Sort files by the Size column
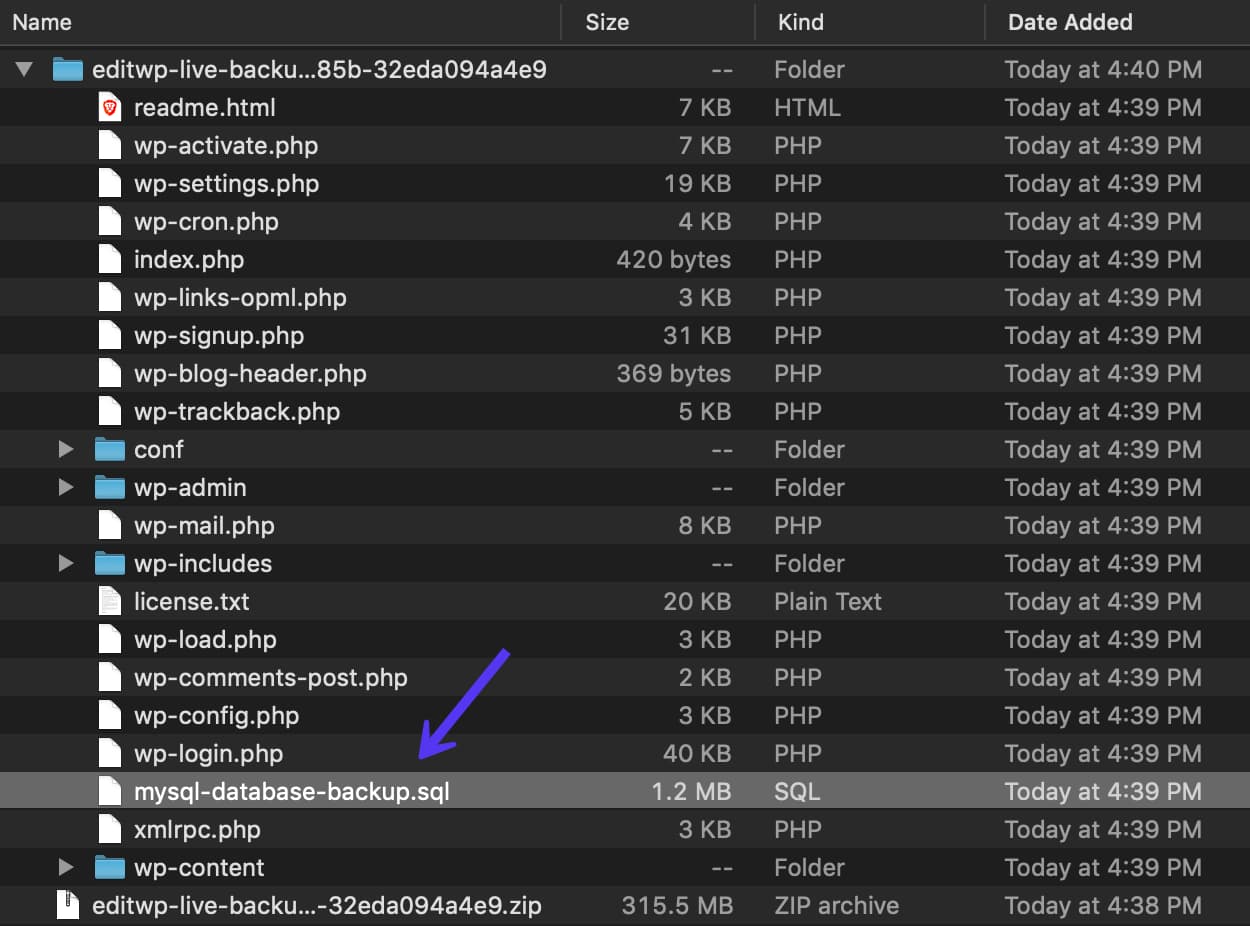Screen dimensions: 1250x926 [x=607, y=21]
